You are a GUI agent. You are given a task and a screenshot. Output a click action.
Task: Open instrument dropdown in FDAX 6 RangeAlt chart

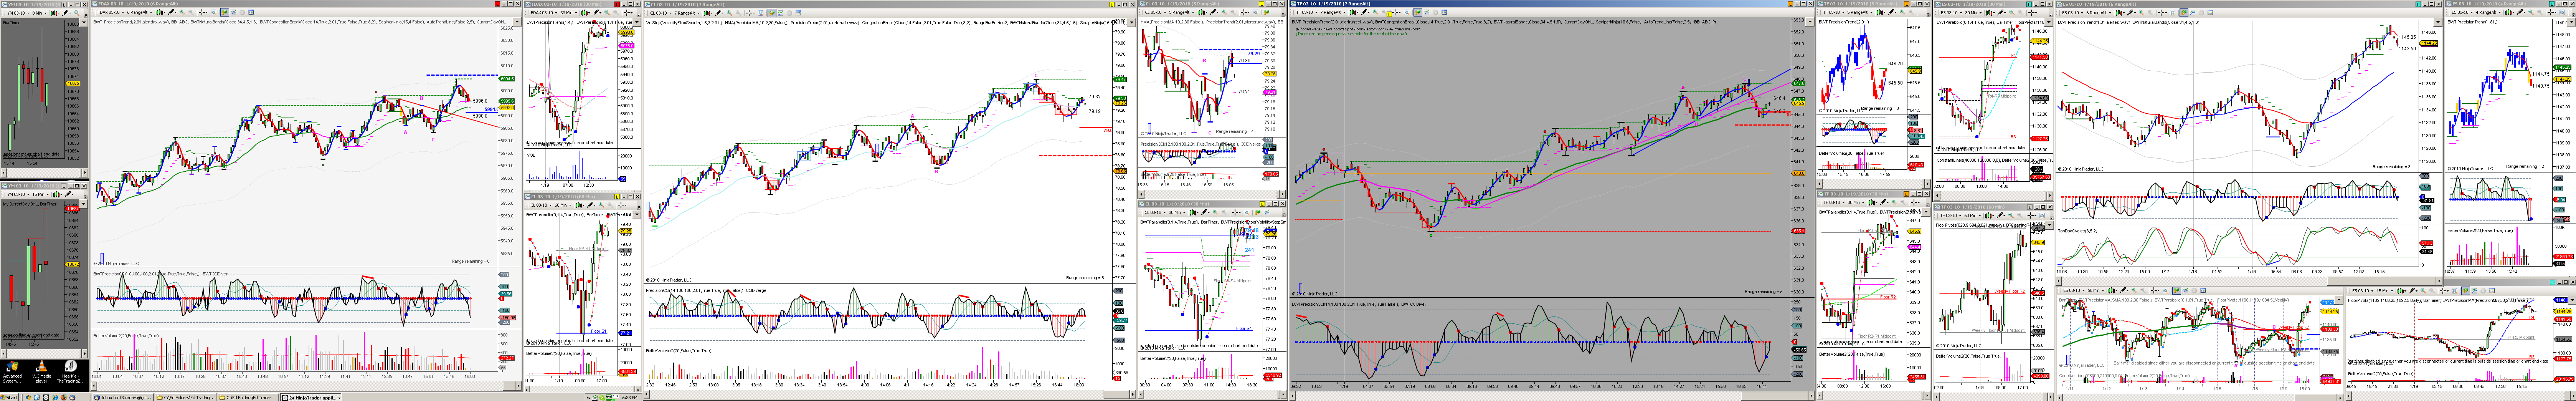pos(111,12)
